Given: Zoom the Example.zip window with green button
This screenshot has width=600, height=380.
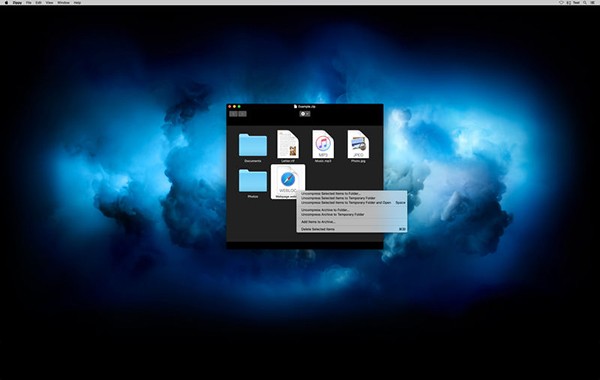Looking at the screenshot, I should pyautogui.click(x=239, y=106).
